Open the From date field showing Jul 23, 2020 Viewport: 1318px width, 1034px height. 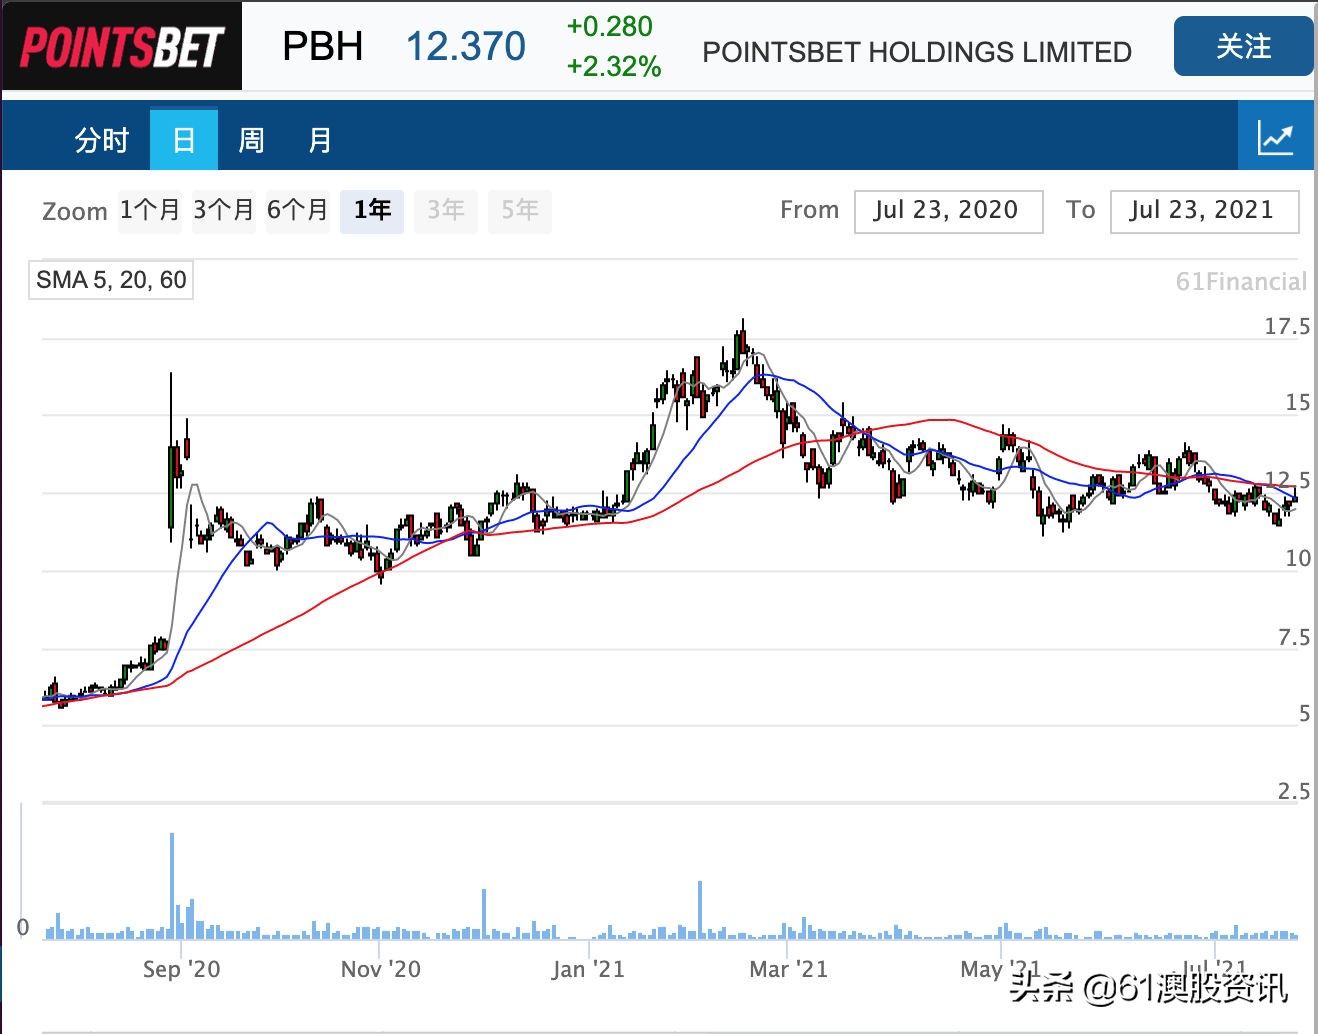pyautogui.click(x=947, y=211)
